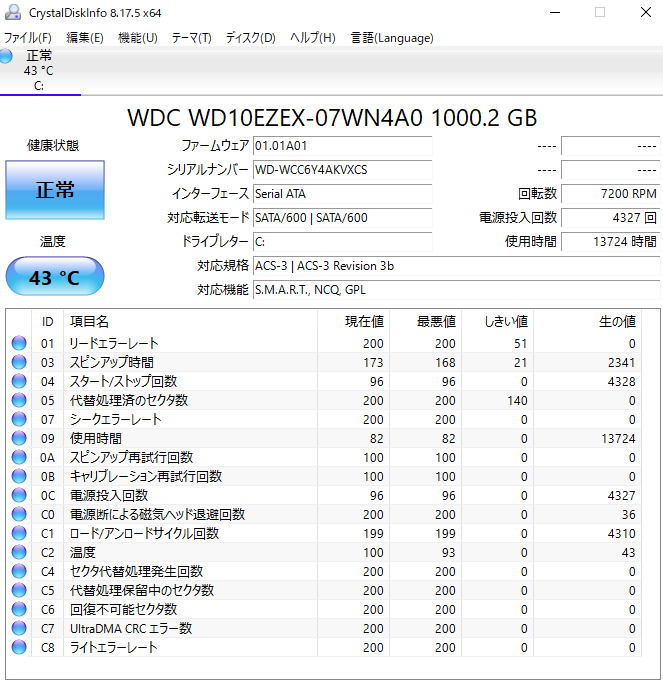
Task: Open the 言語(Language) menu
Action: (392, 38)
